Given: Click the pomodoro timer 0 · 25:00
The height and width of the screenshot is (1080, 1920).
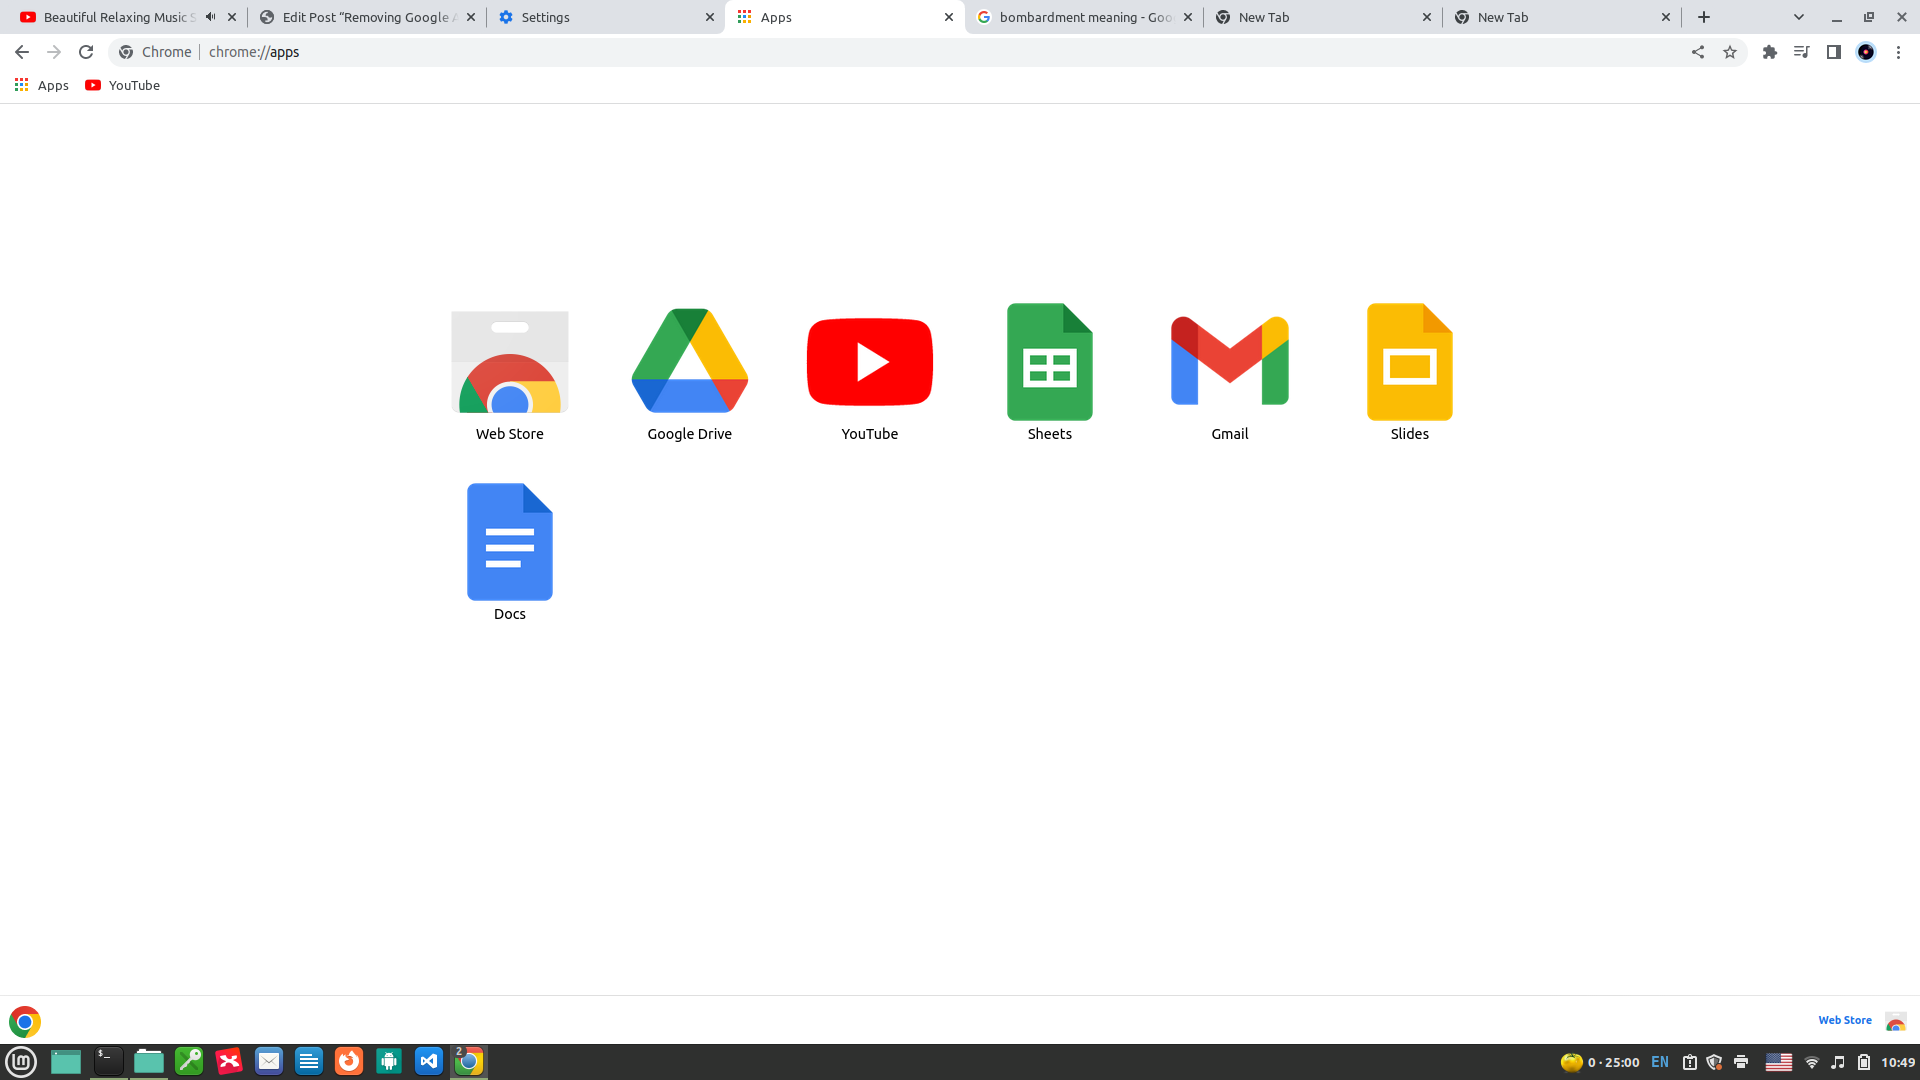Looking at the screenshot, I should pyautogui.click(x=1600, y=1062).
